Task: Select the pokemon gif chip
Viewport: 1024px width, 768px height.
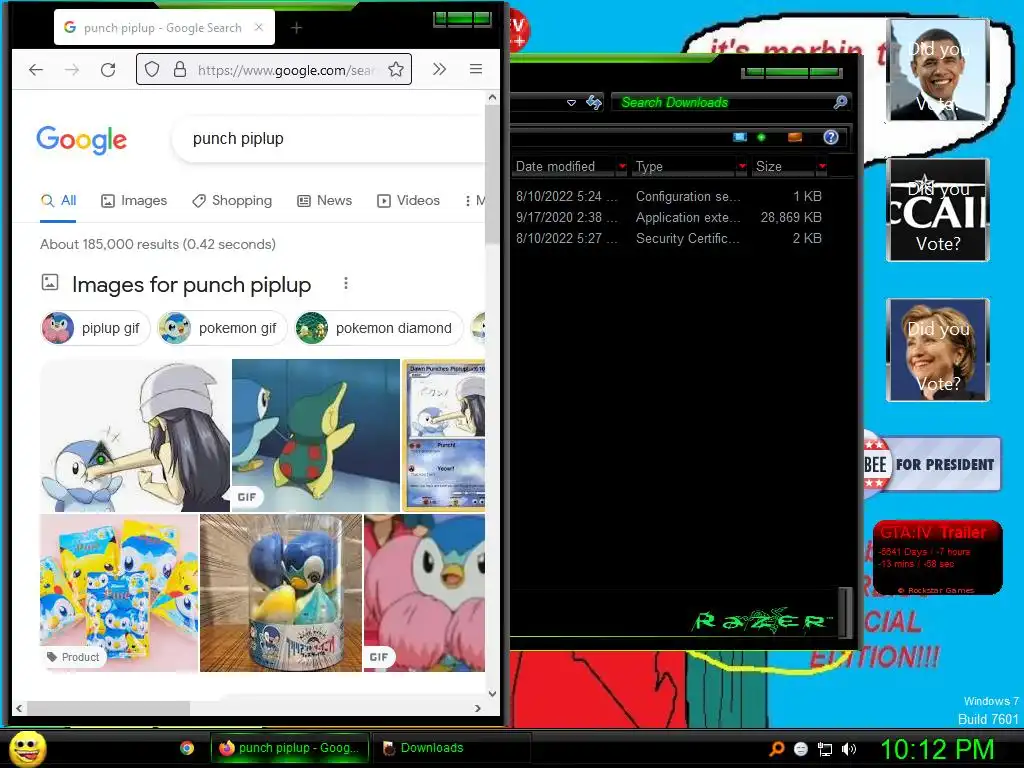Action: pos(222,328)
